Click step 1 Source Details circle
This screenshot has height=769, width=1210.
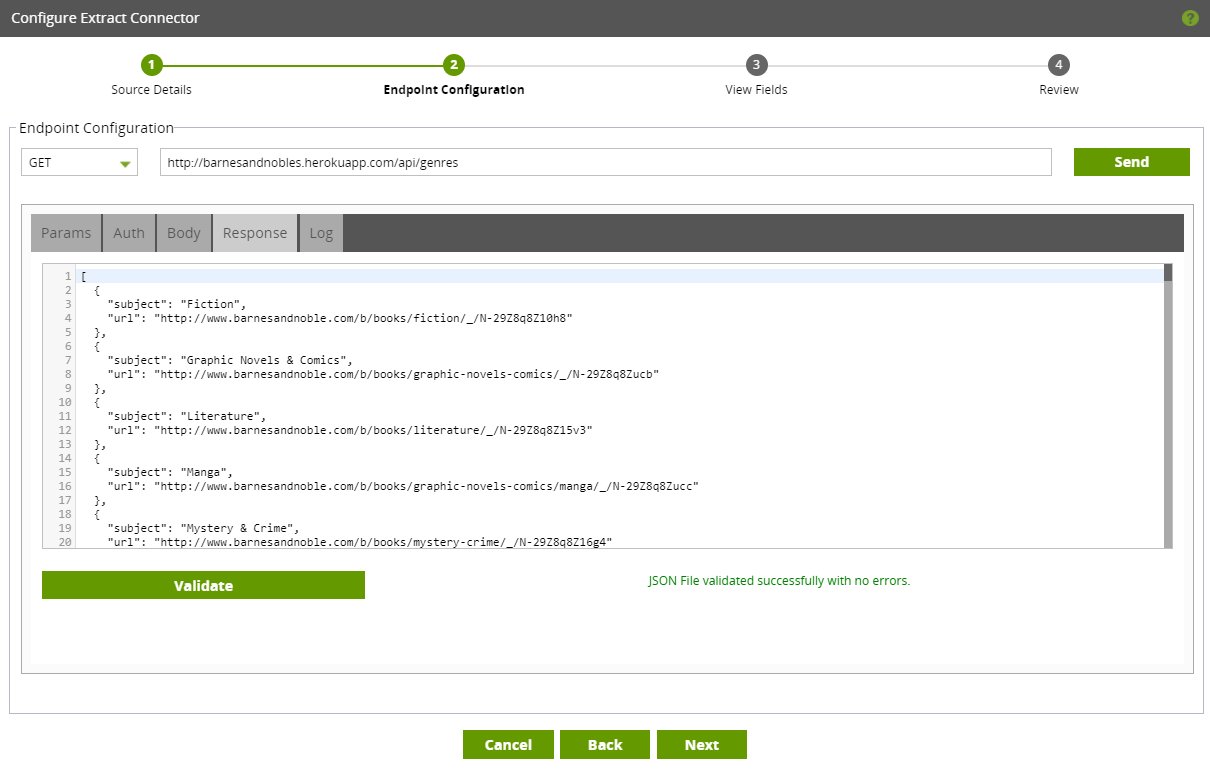[151, 65]
